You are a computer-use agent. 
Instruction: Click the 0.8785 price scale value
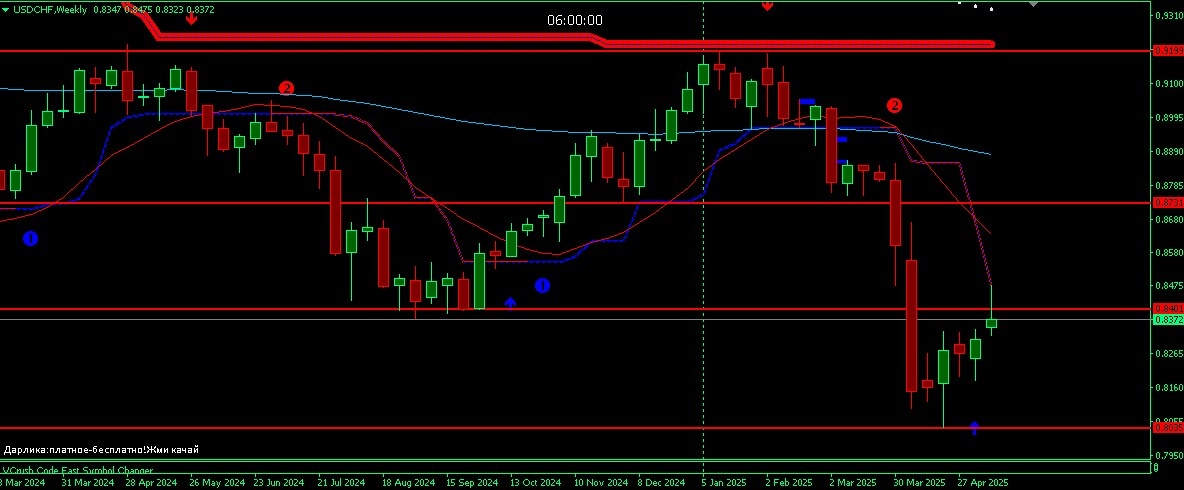[x=1167, y=185]
